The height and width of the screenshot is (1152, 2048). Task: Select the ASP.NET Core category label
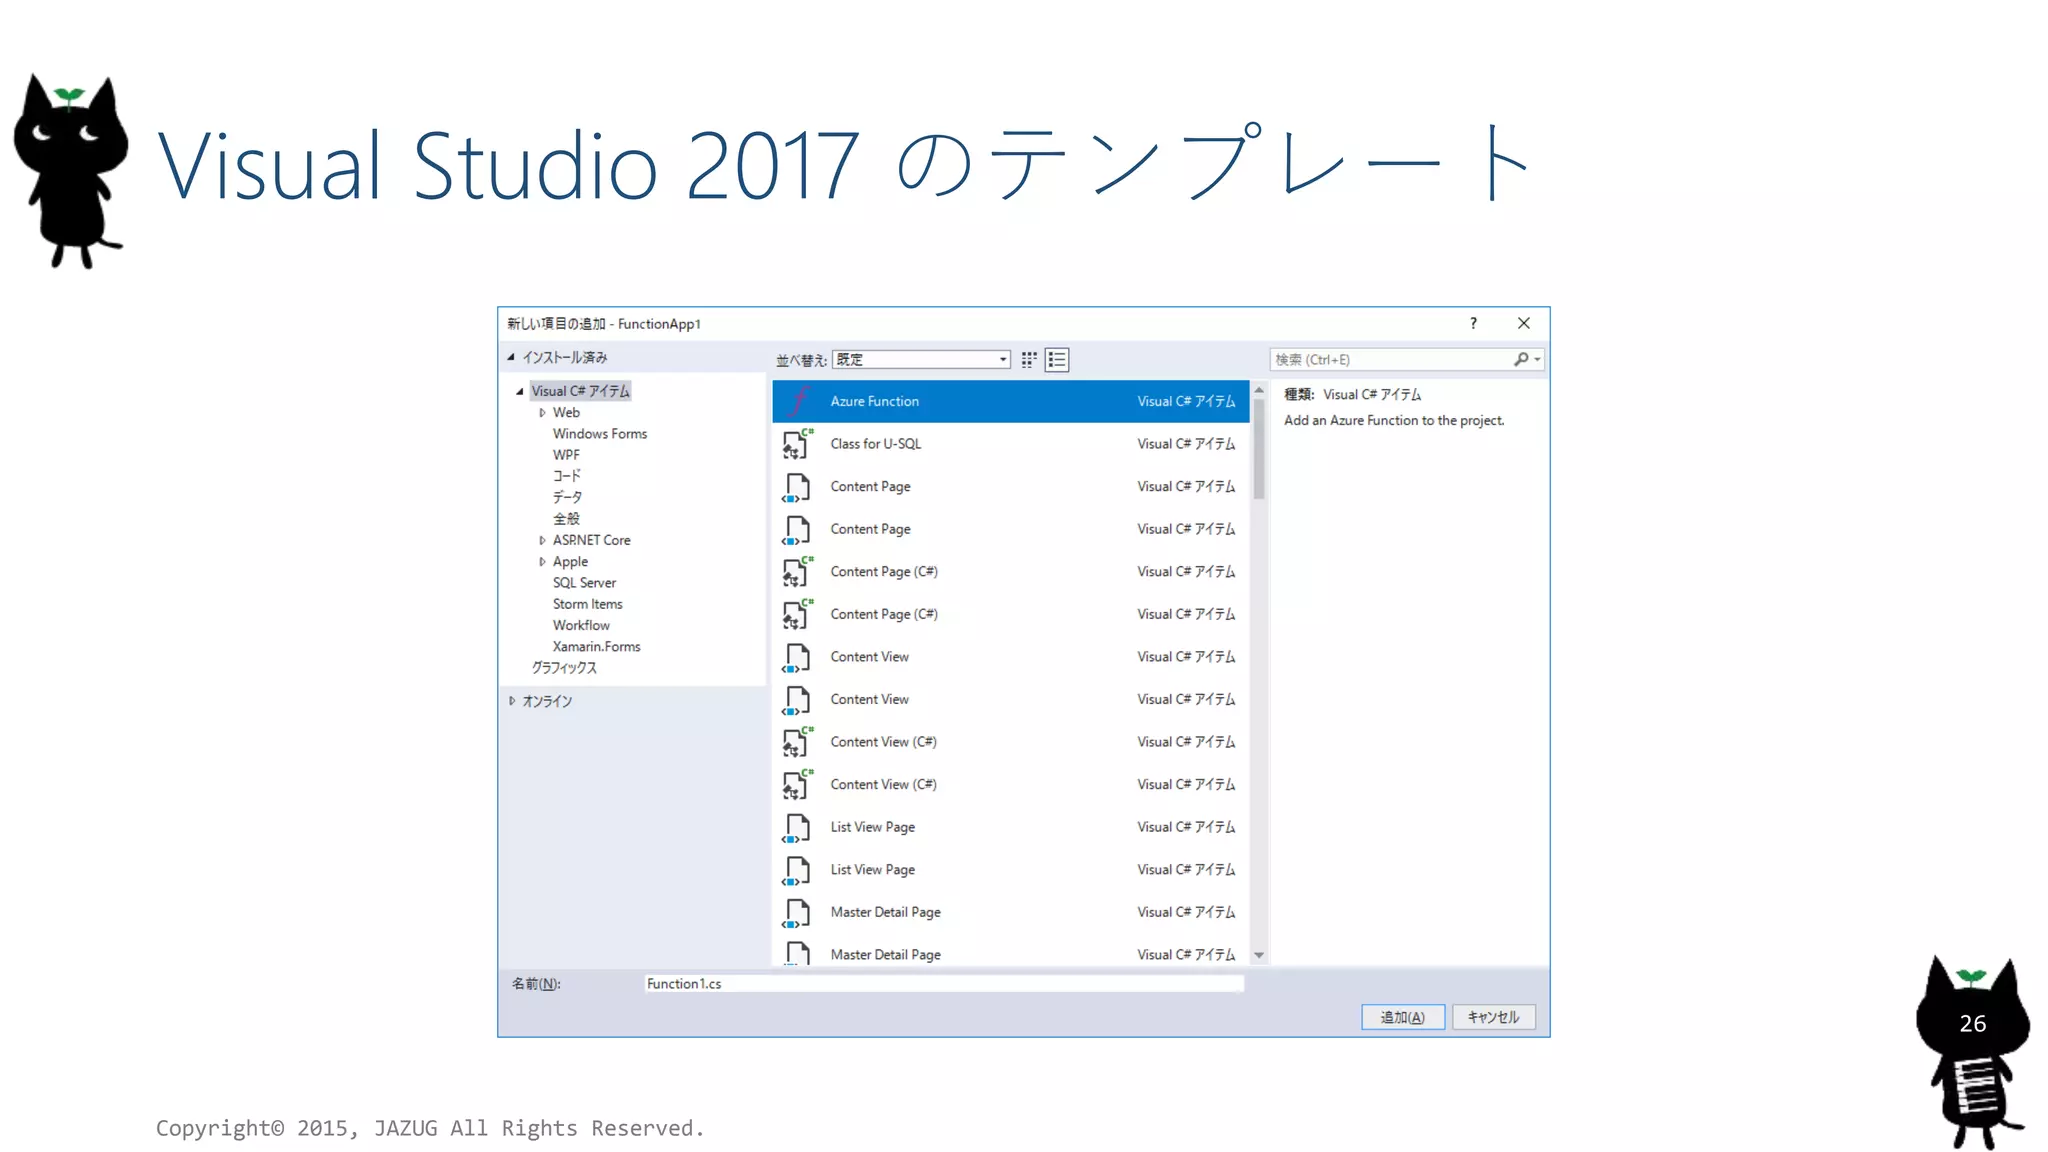click(591, 540)
